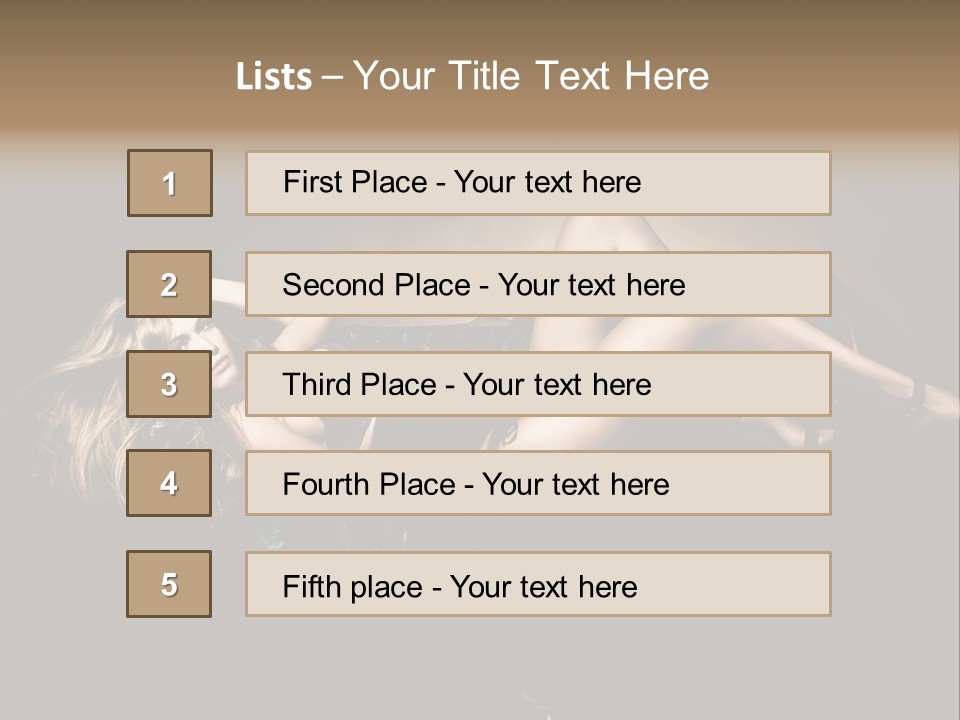Click the word "Here" in the title
This screenshot has height=720, width=960.
(667, 76)
